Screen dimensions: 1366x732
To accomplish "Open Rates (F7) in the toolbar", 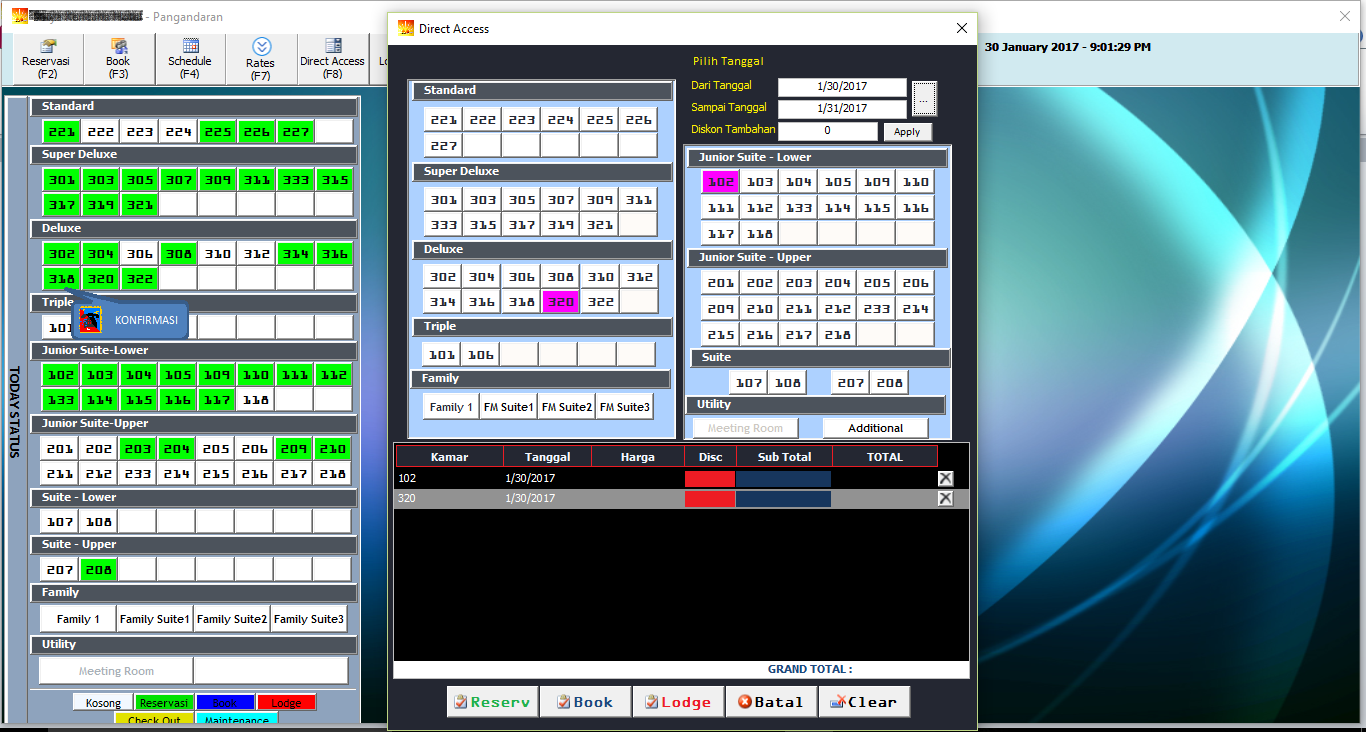I will 261,59.
